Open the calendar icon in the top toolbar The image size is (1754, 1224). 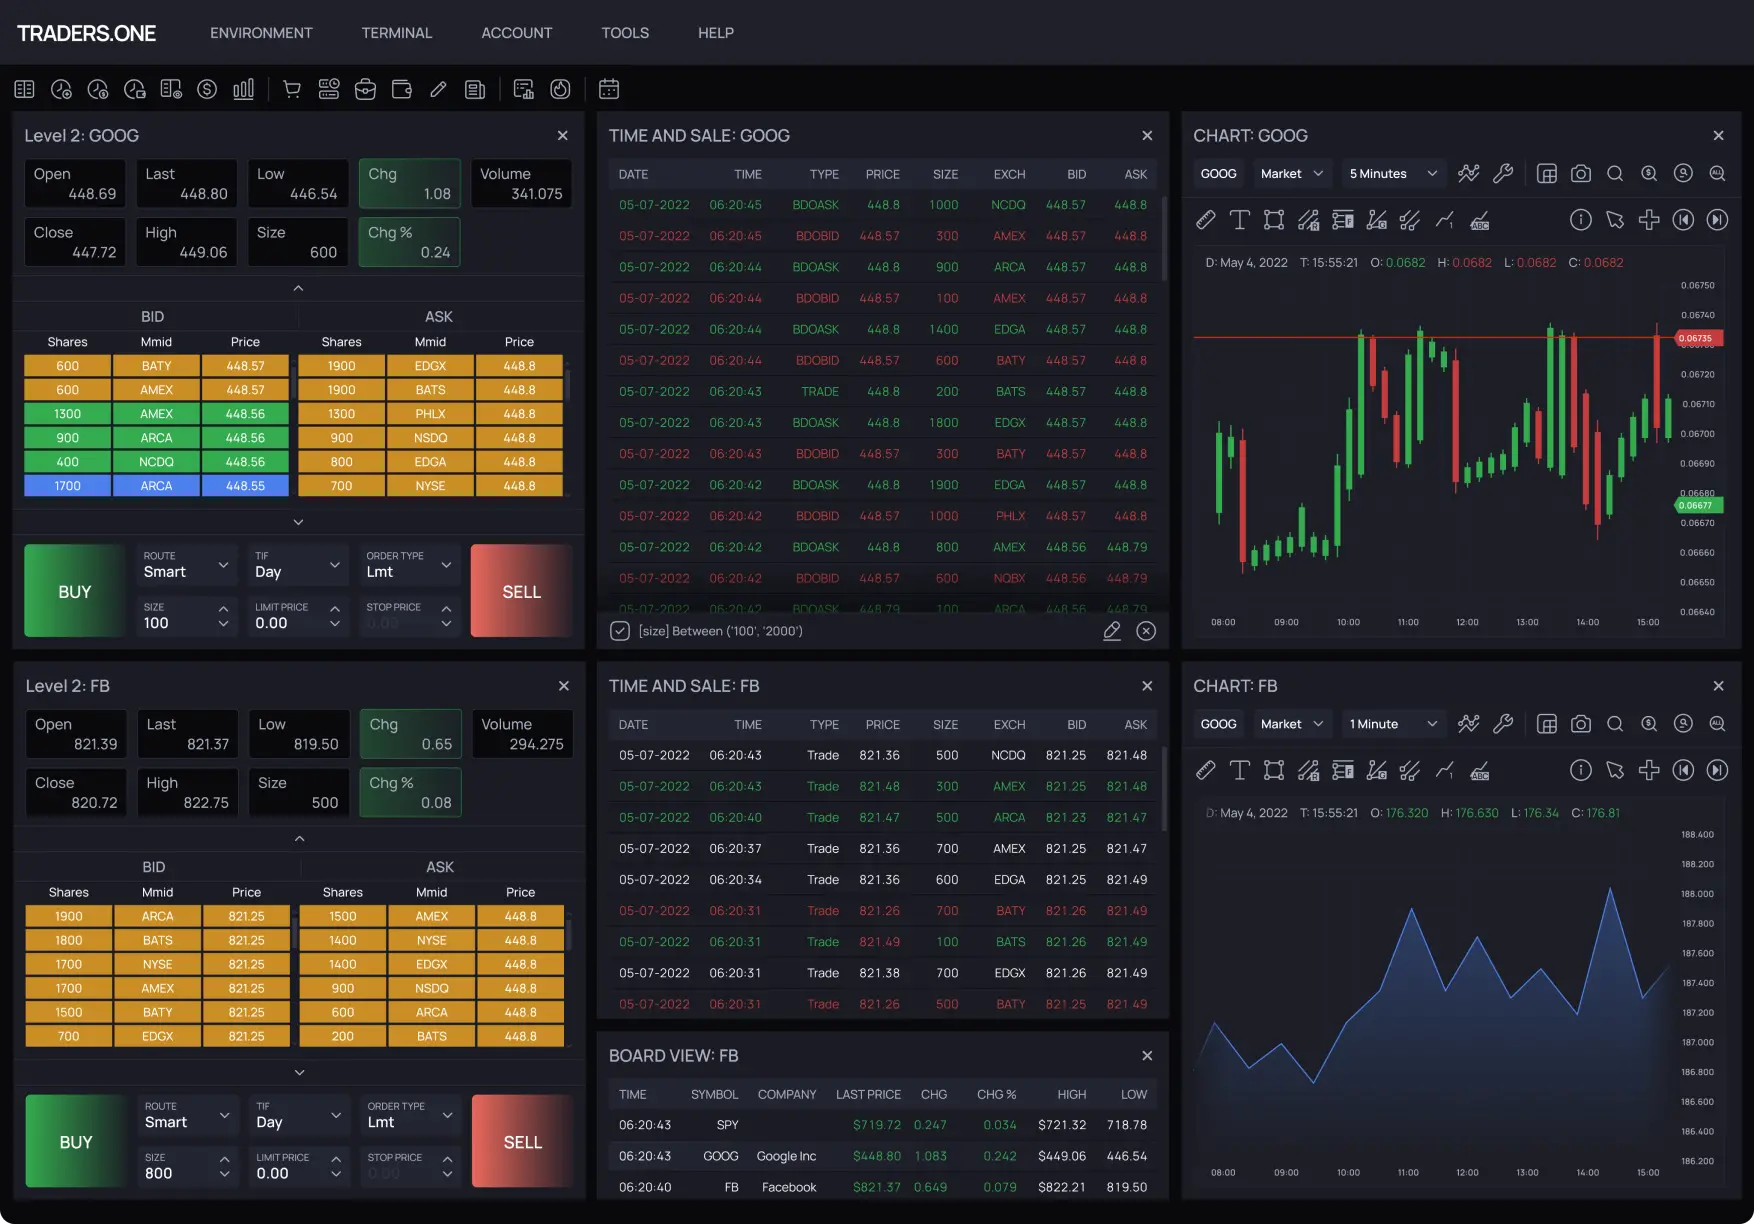(609, 89)
